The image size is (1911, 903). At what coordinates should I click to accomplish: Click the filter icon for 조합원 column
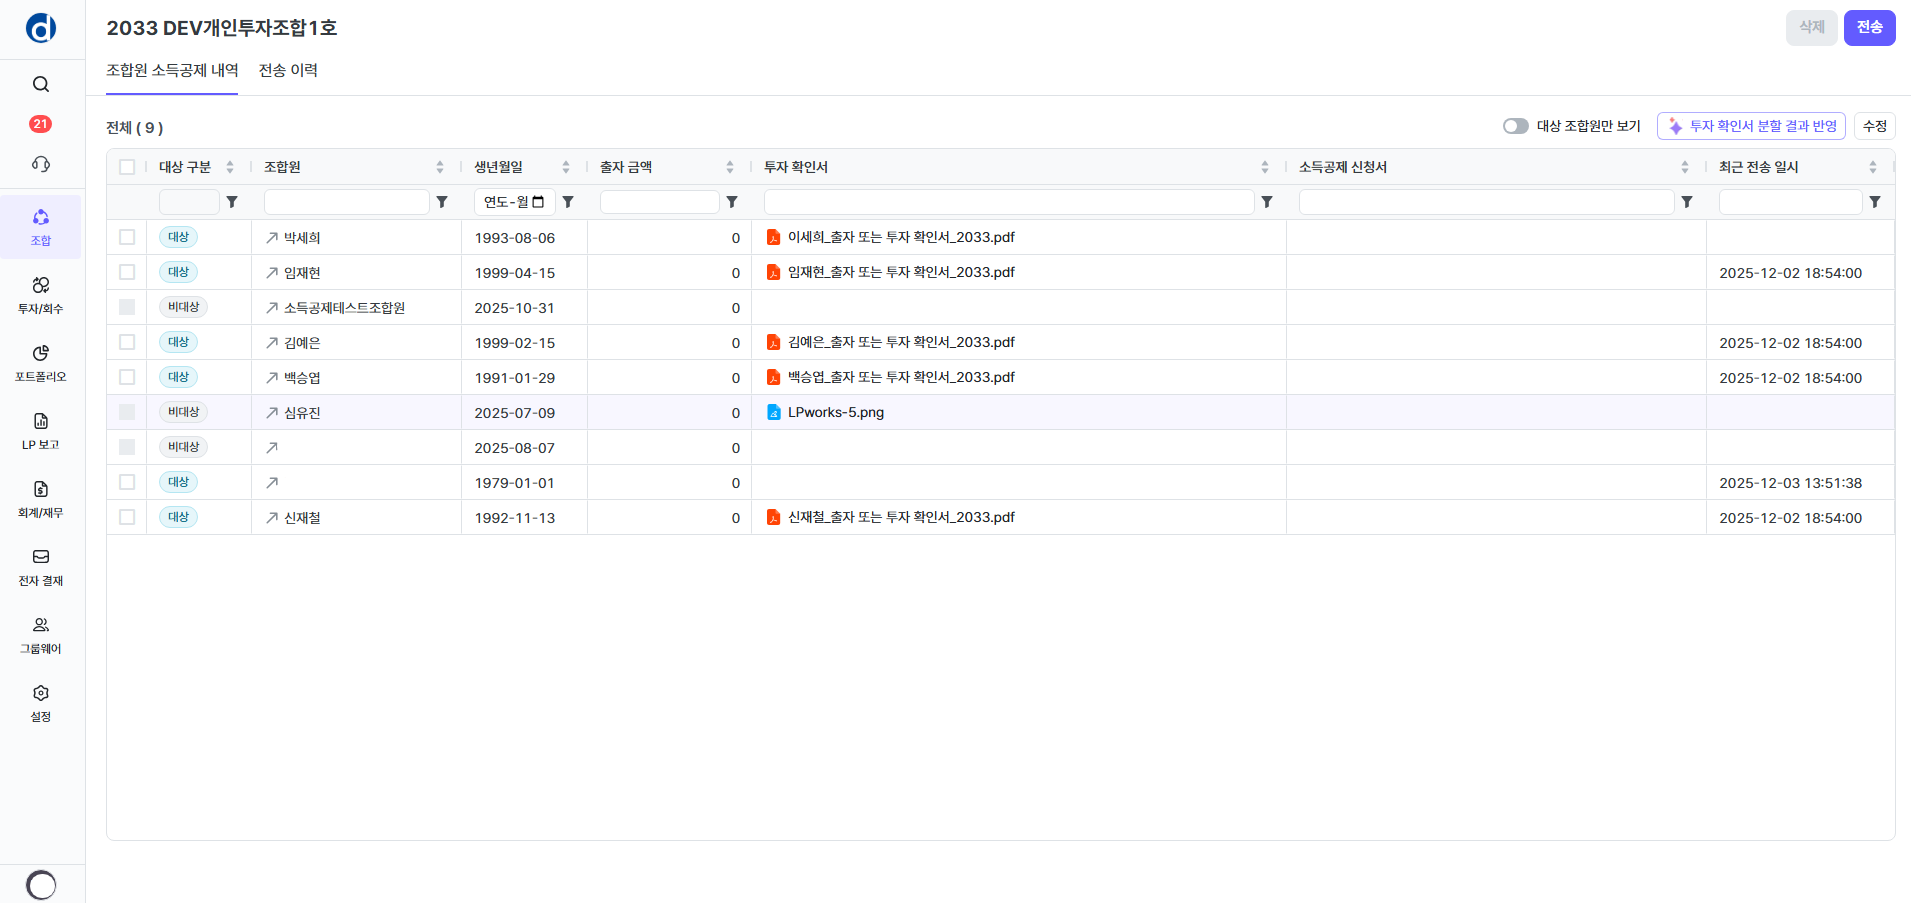pos(442,202)
